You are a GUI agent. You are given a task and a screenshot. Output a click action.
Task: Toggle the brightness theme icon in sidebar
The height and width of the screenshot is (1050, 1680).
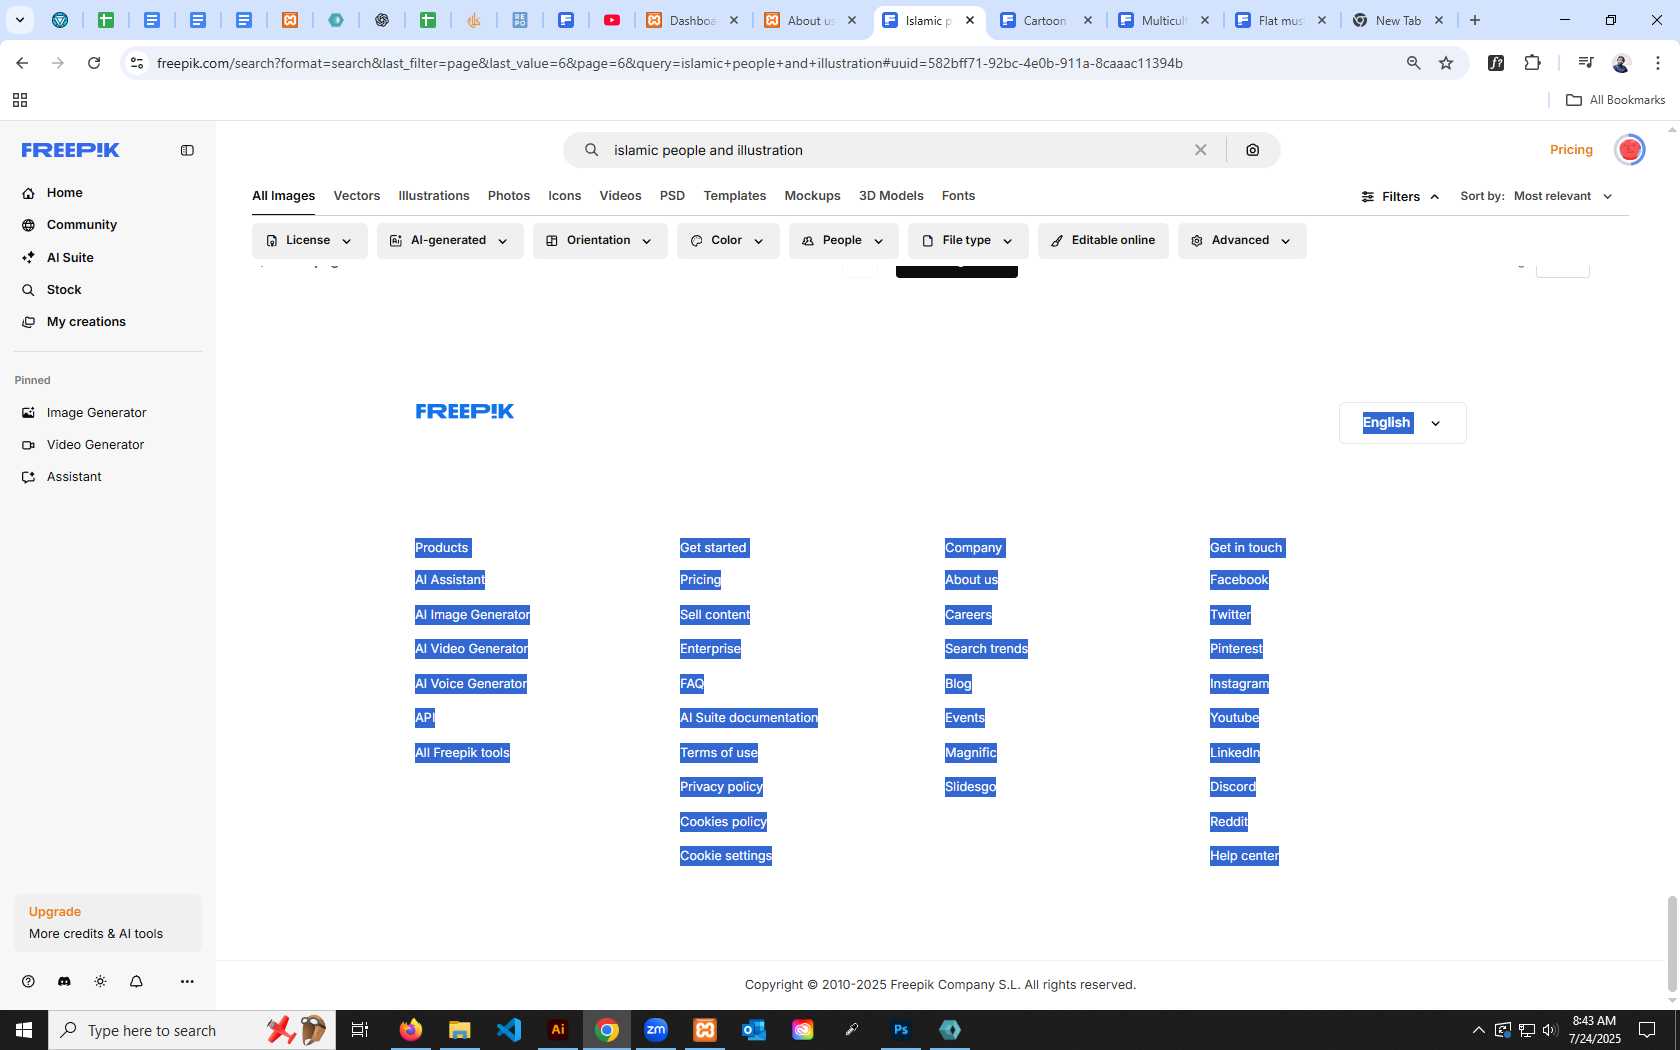[100, 981]
